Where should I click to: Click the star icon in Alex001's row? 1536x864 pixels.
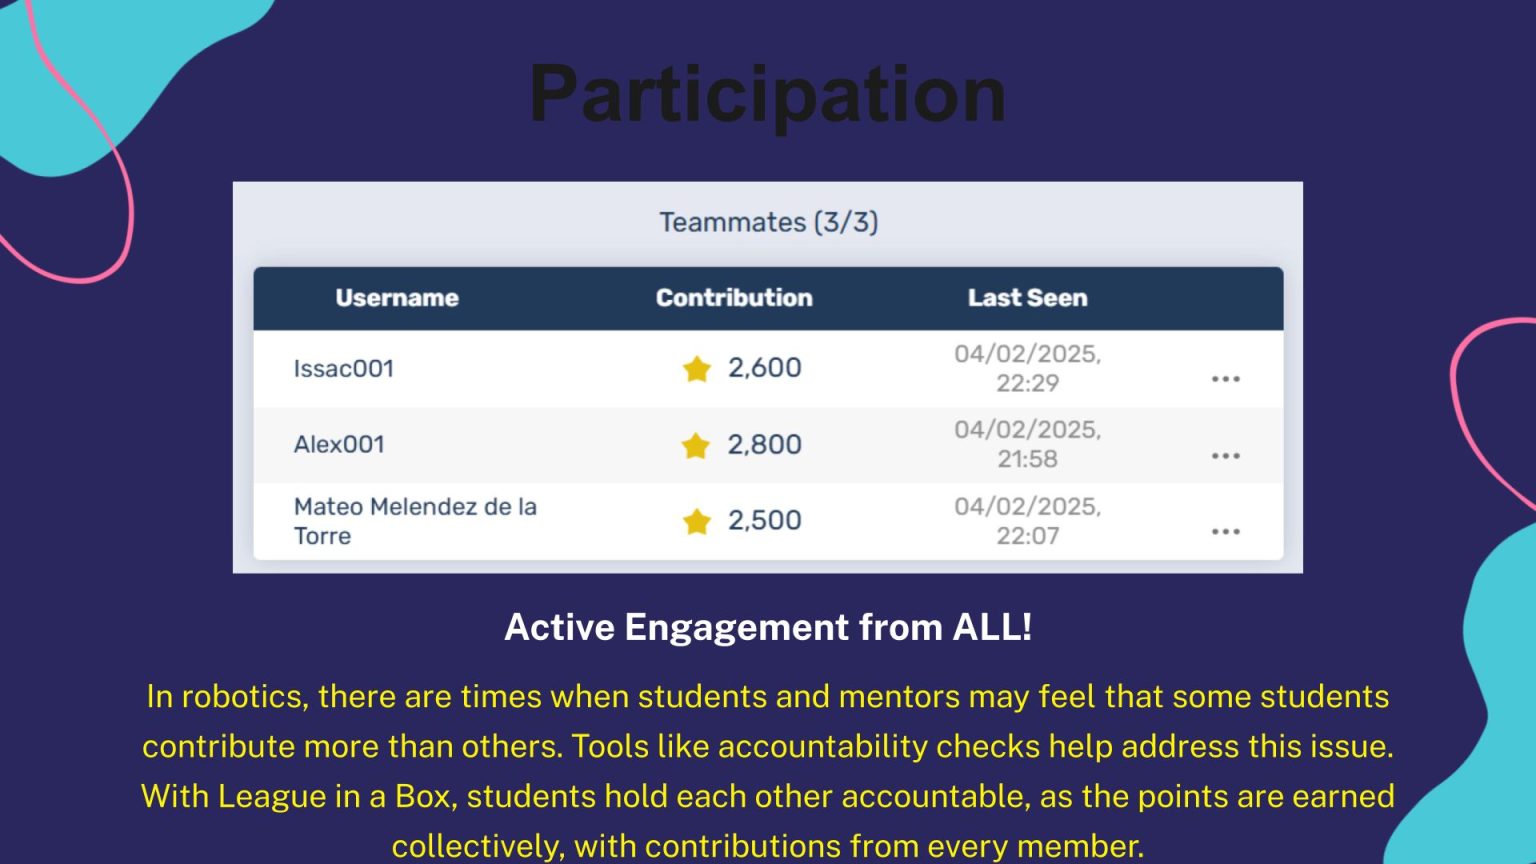[695, 445]
